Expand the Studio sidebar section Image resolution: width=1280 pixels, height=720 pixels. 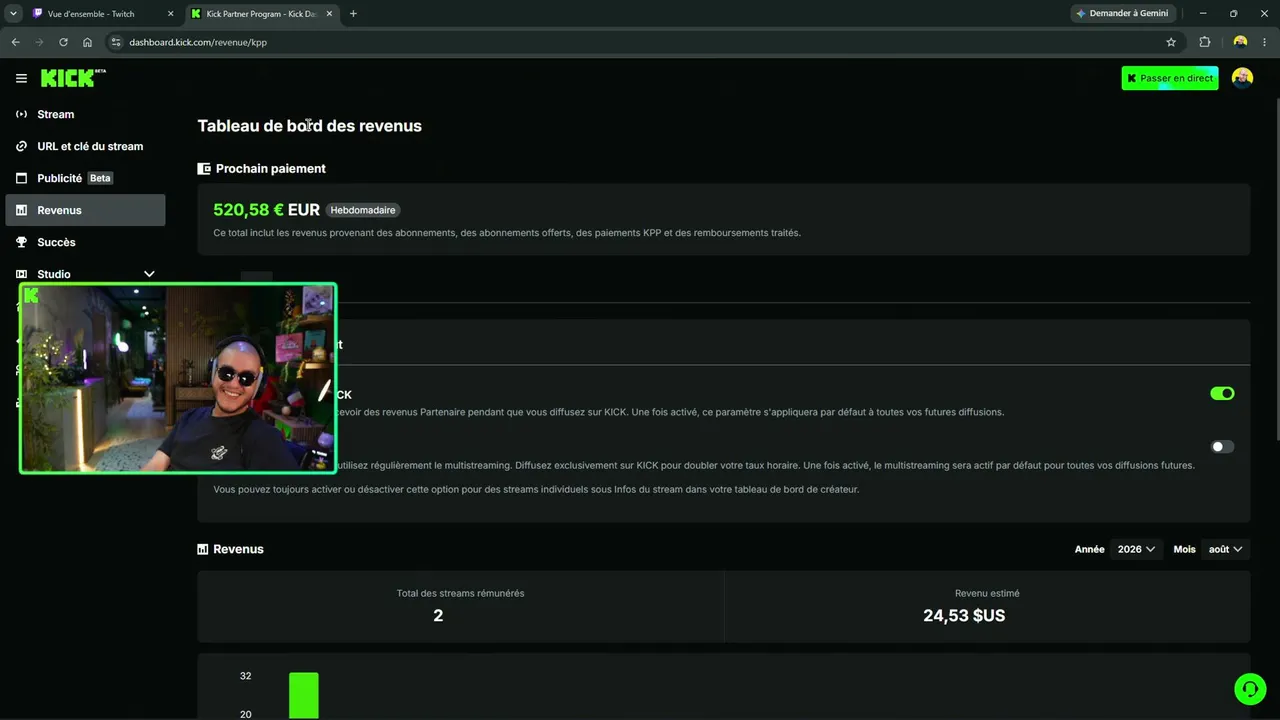coord(149,274)
